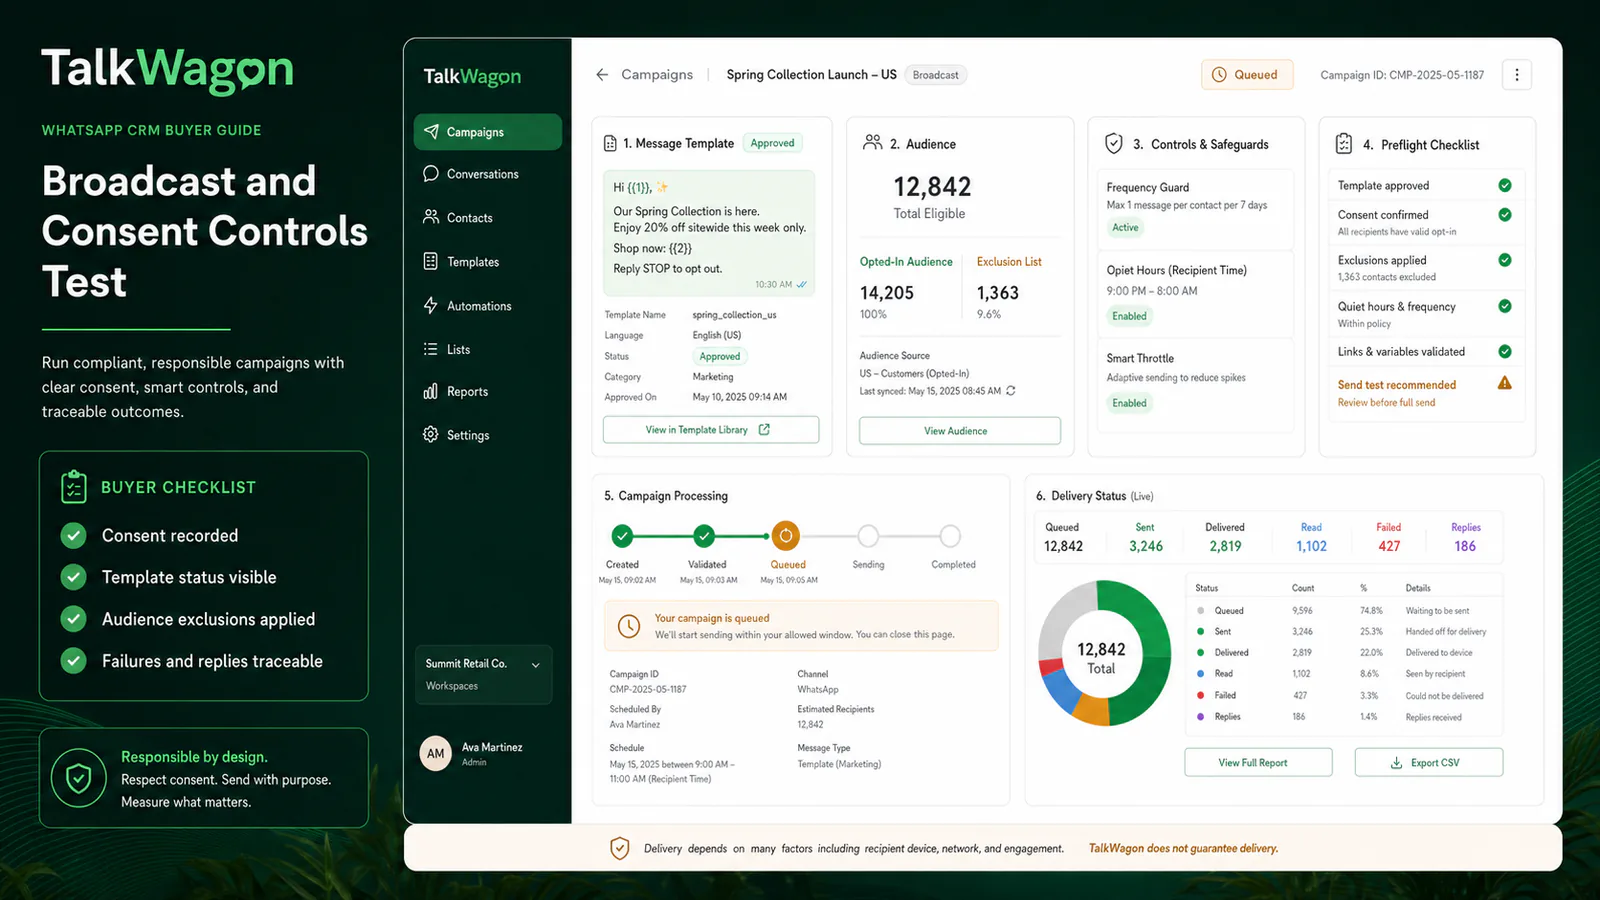Image resolution: width=1600 pixels, height=900 pixels.
Task: Click the shield icon in delivery disclaimer
Action: 620,848
